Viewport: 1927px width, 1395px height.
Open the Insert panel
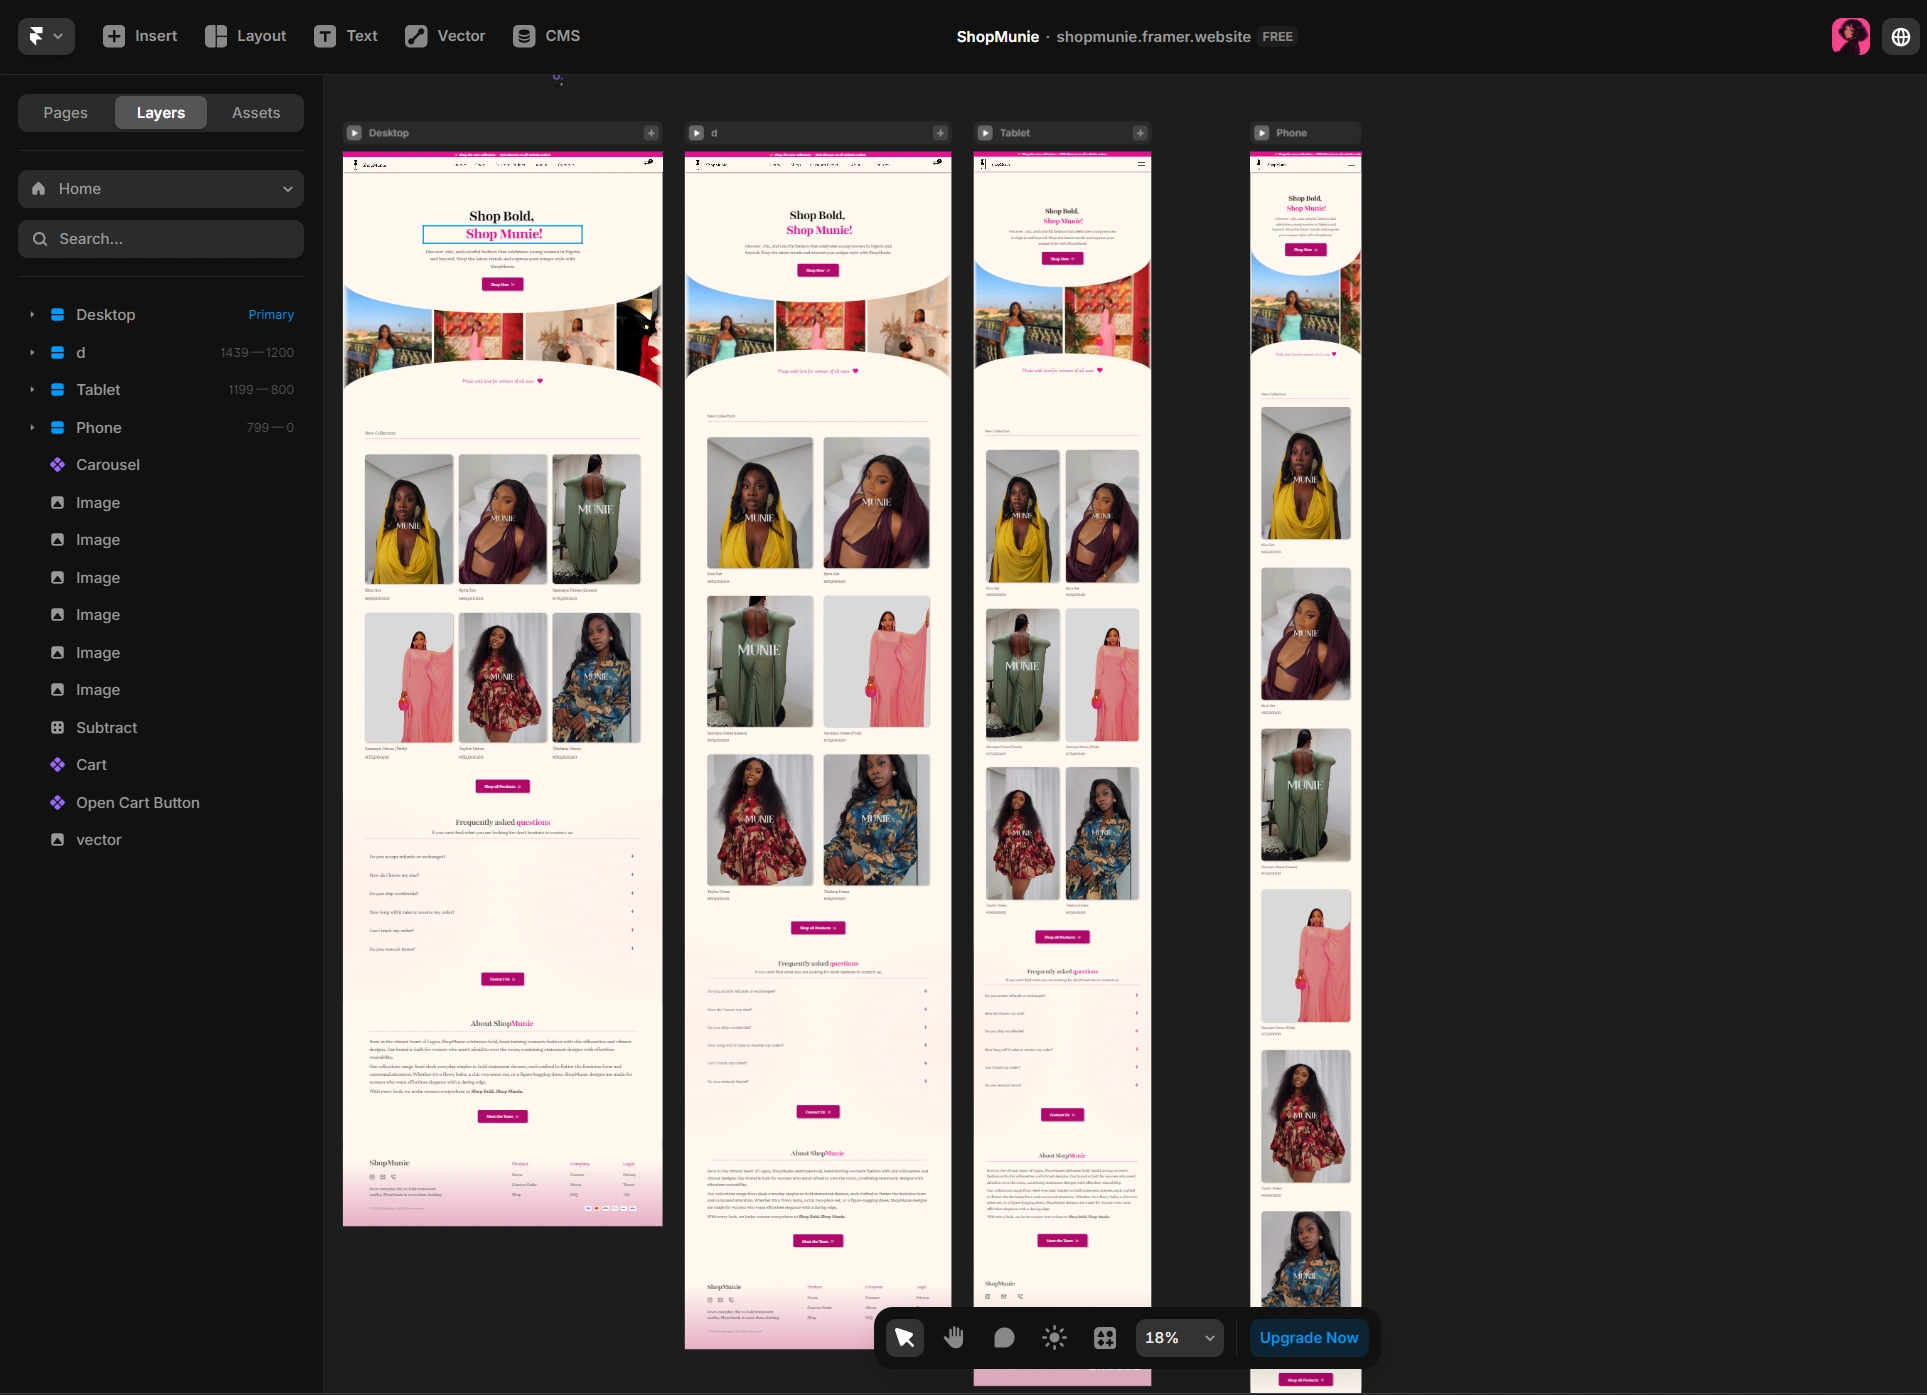click(140, 35)
